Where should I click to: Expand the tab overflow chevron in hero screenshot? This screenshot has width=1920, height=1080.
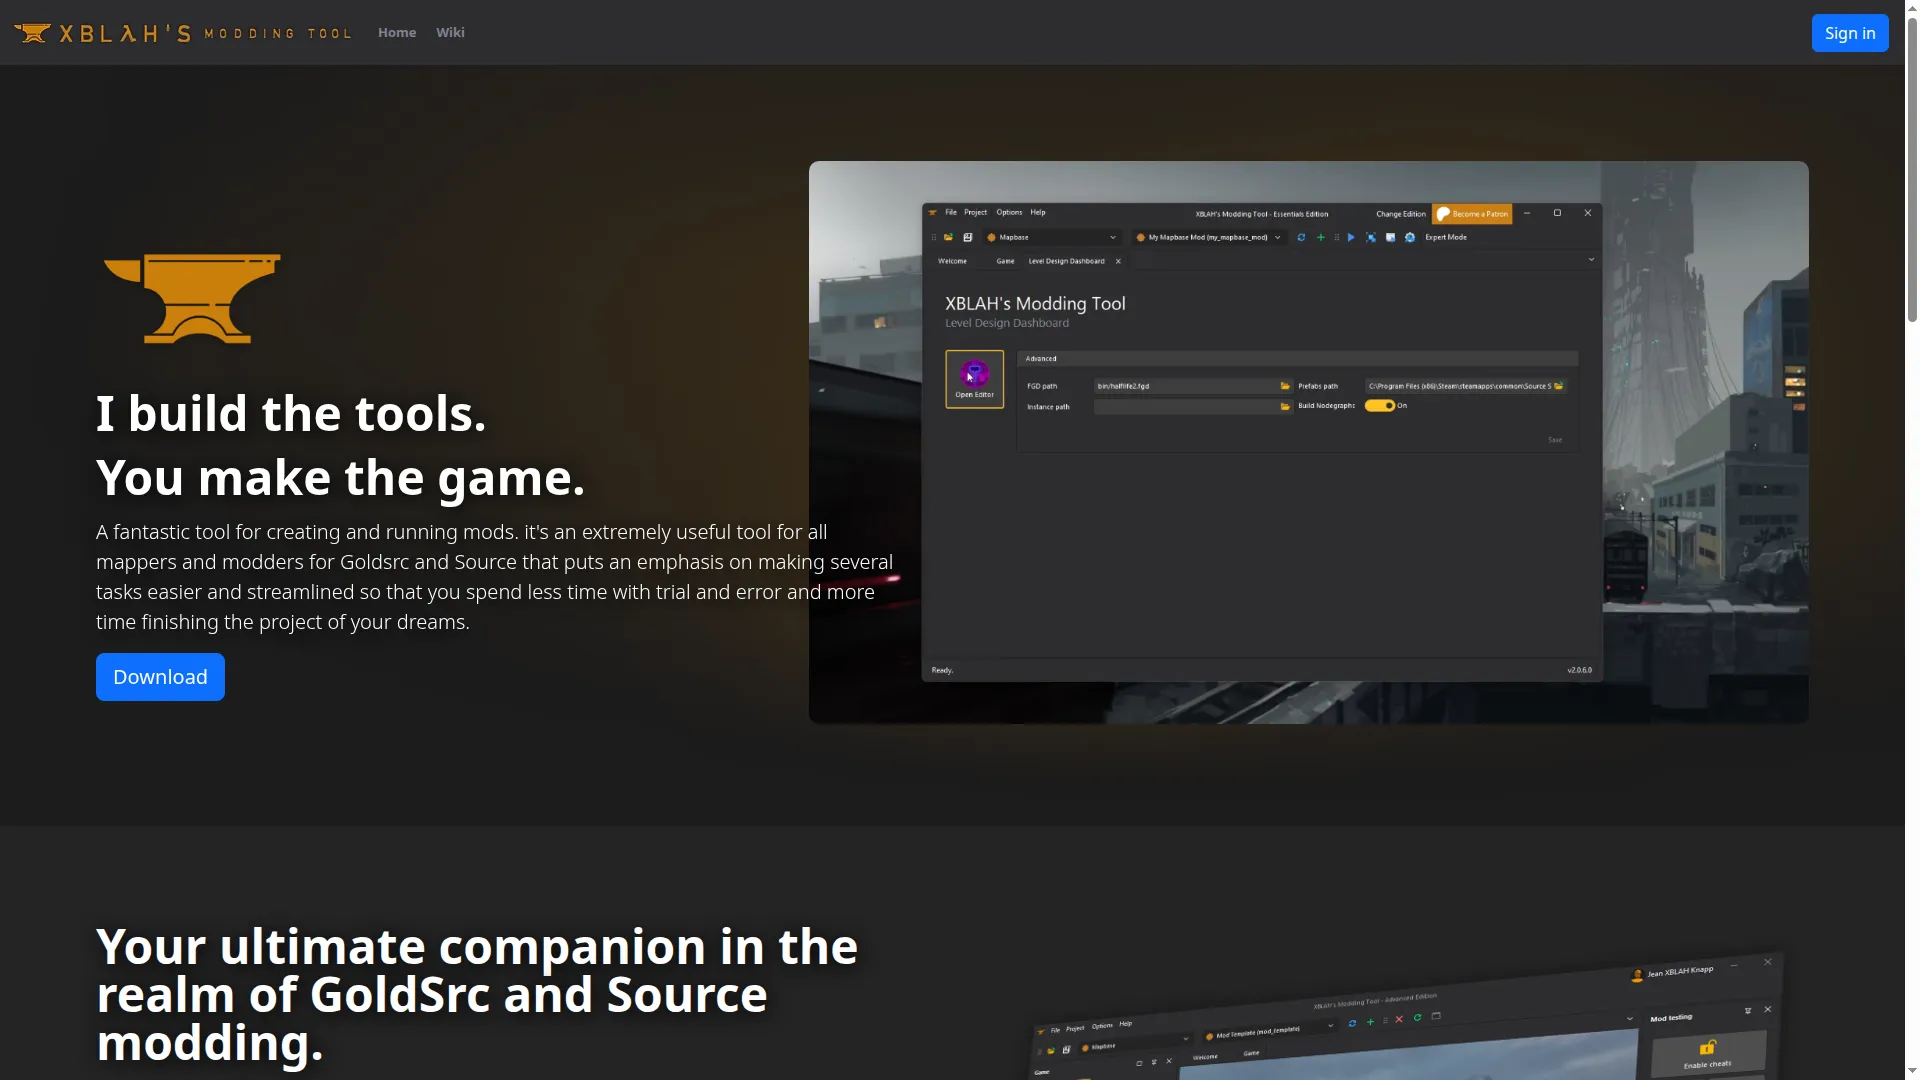[1591, 260]
